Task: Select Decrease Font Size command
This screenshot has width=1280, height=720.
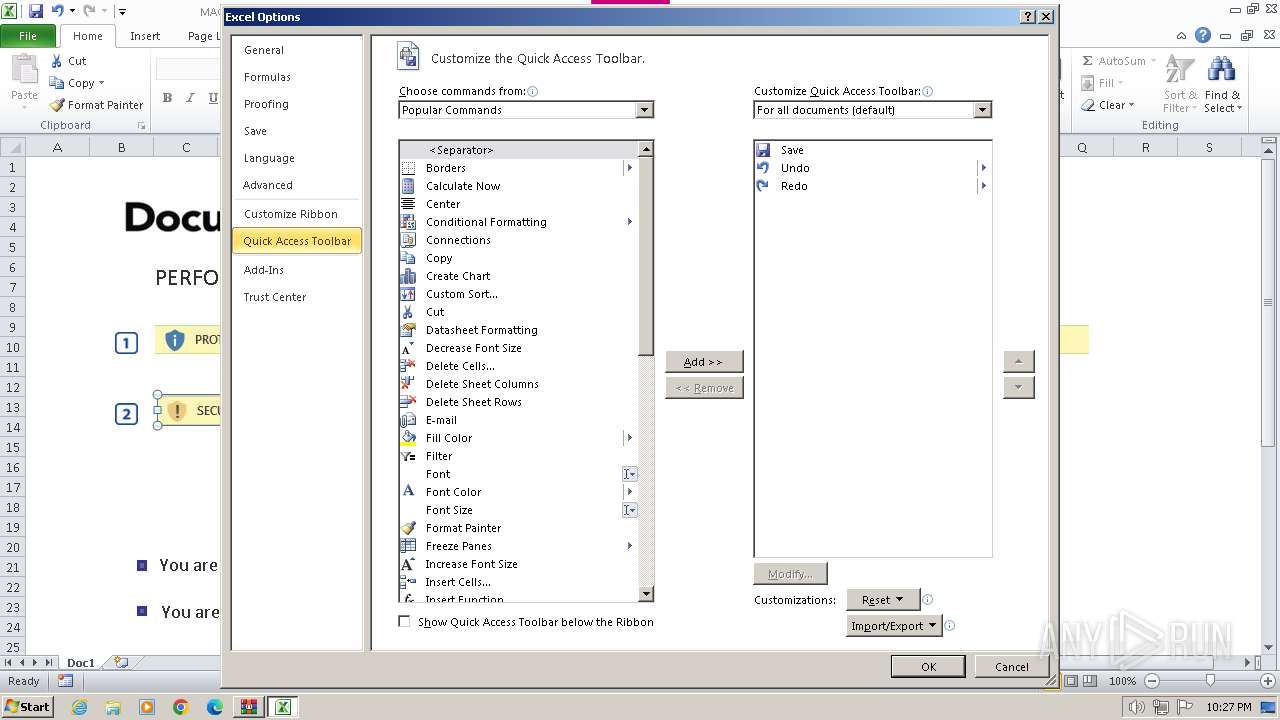Action: pyautogui.click(x=518, y=348)
